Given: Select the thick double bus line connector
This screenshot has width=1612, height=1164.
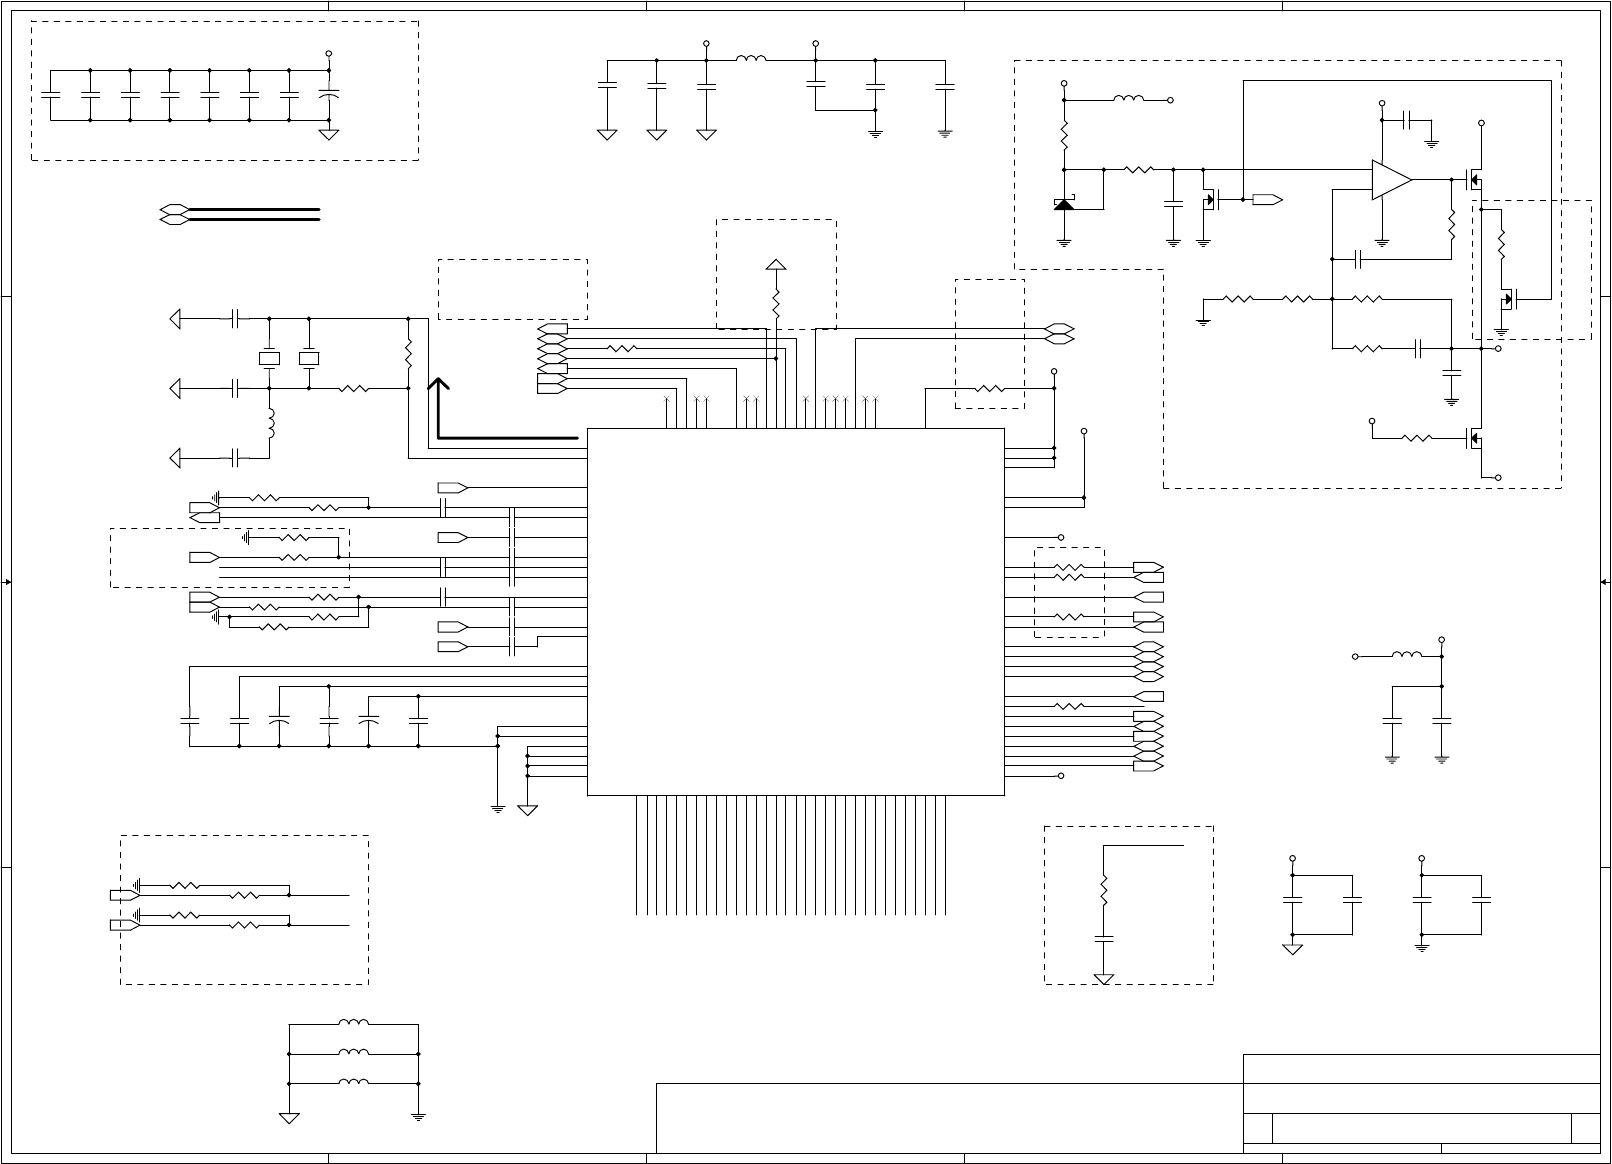Looking at the screenshot, I should click(240, 213).
